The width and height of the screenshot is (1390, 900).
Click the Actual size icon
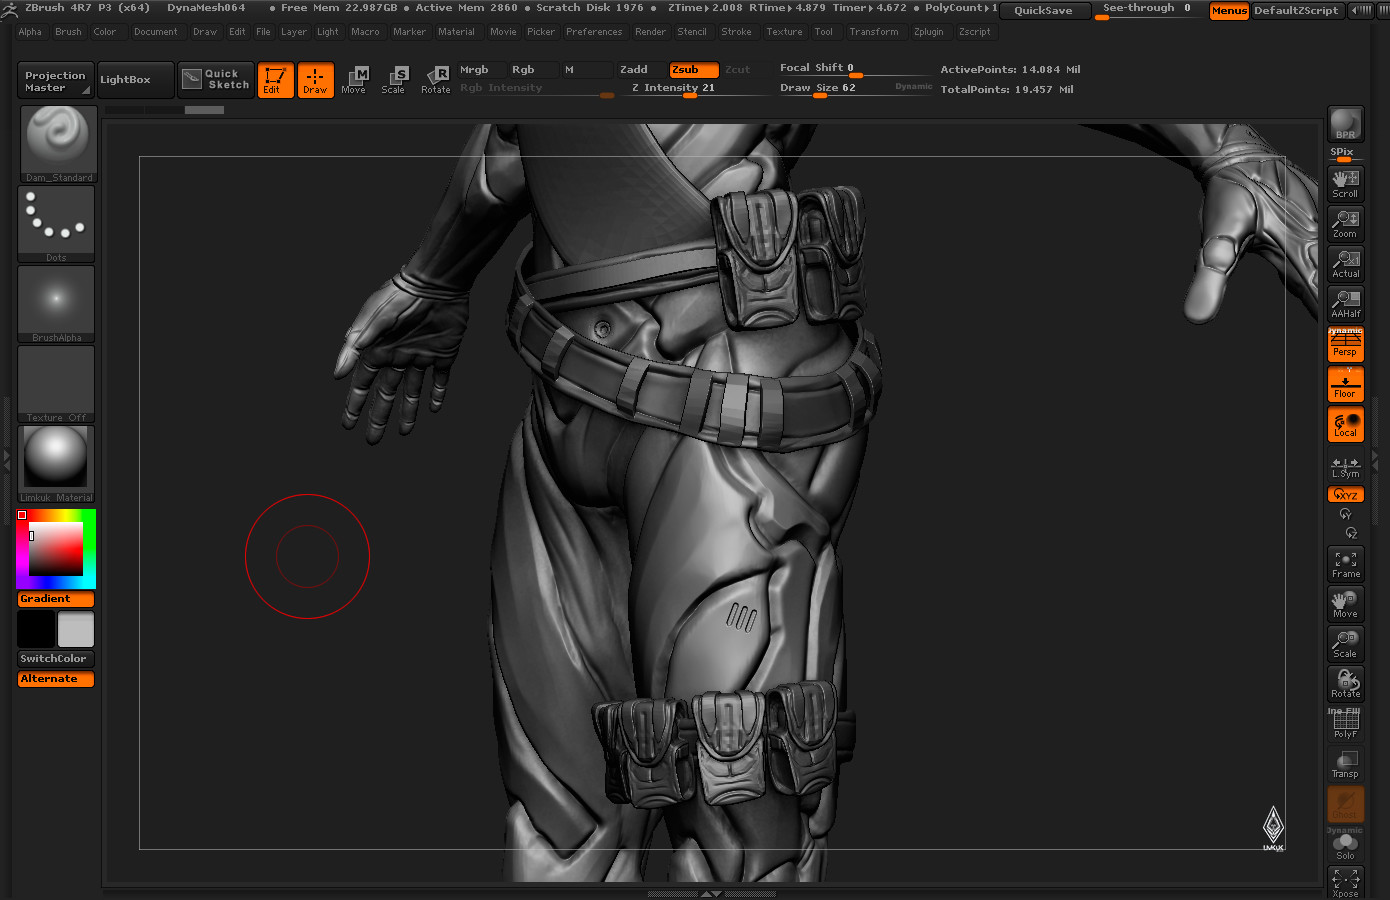pos(1345,264)
